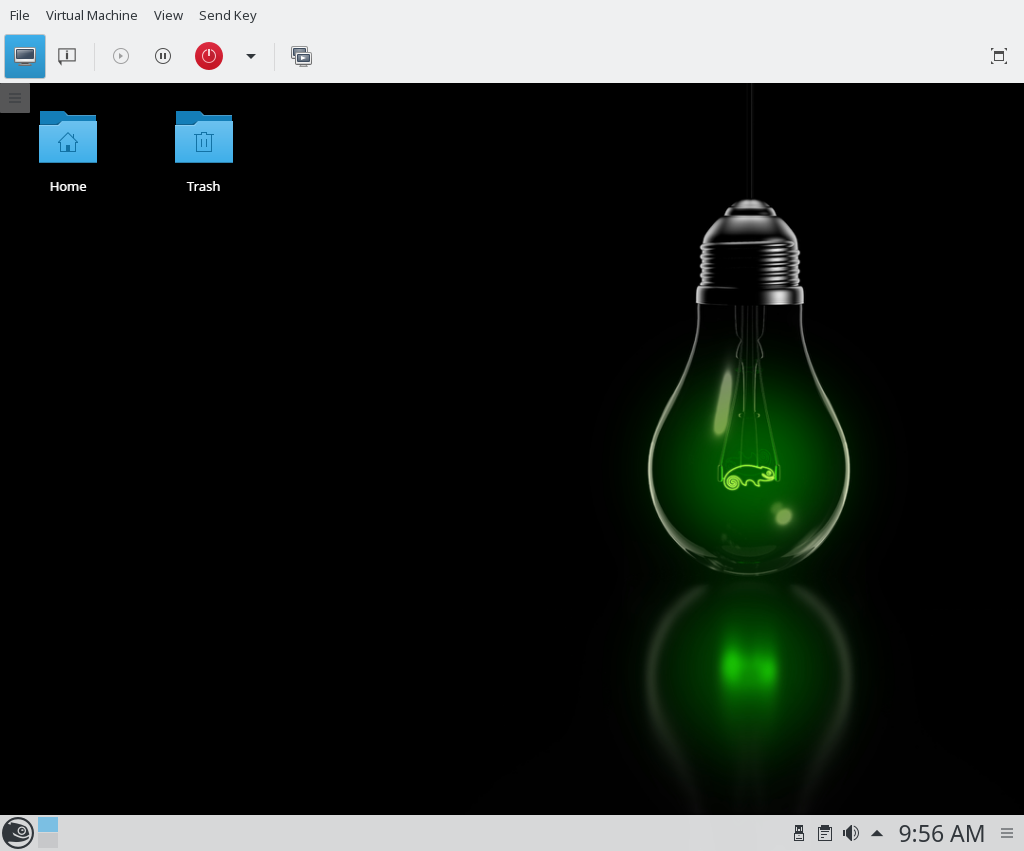Switch the viewer to fullscreen
The width and height of the screenshot is (1024, 851).
click(x=999, y=56)
